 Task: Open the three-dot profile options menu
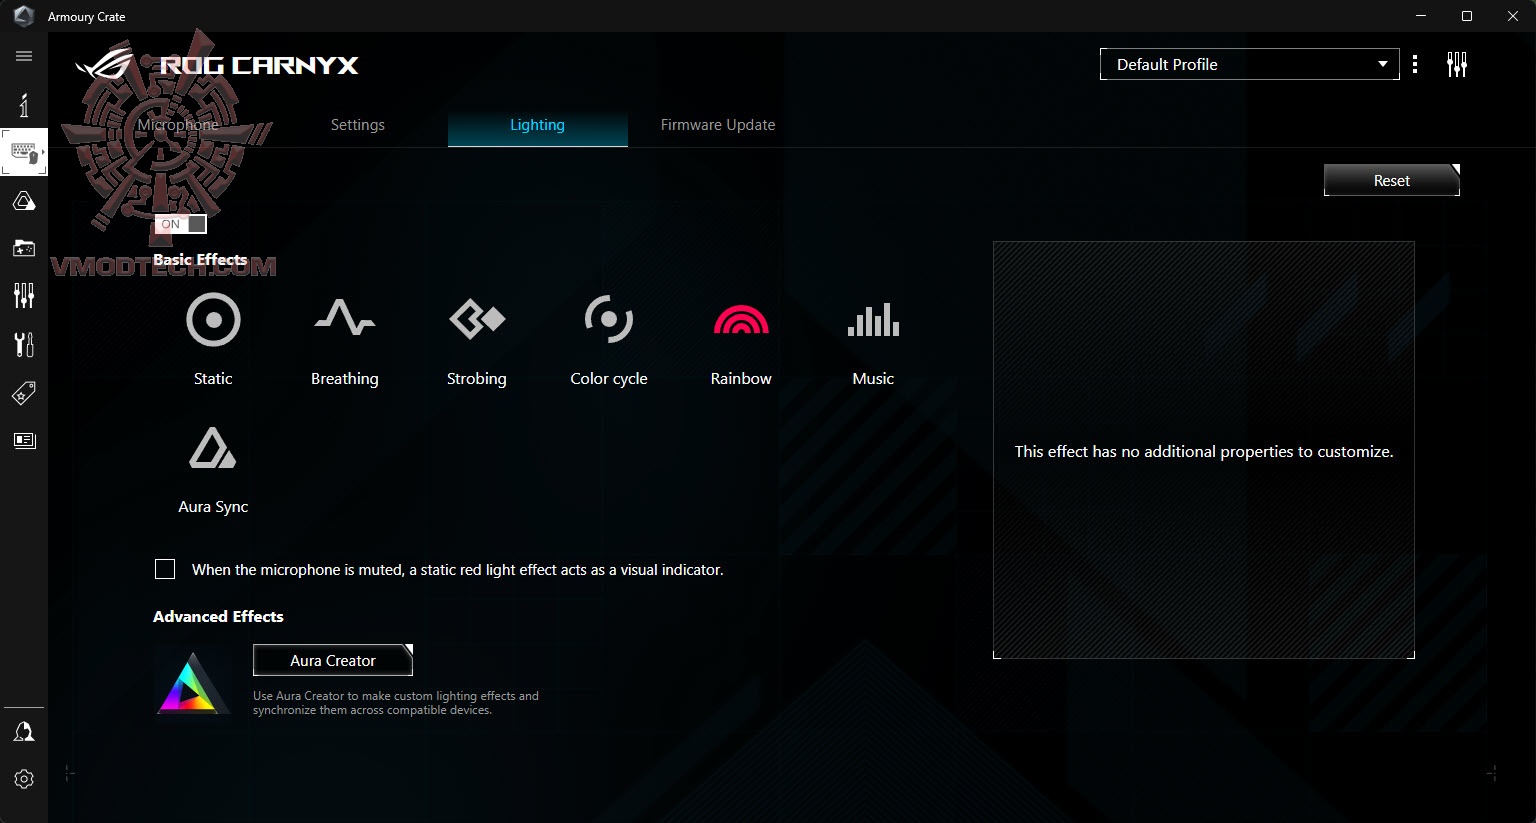pos(1415,64)
